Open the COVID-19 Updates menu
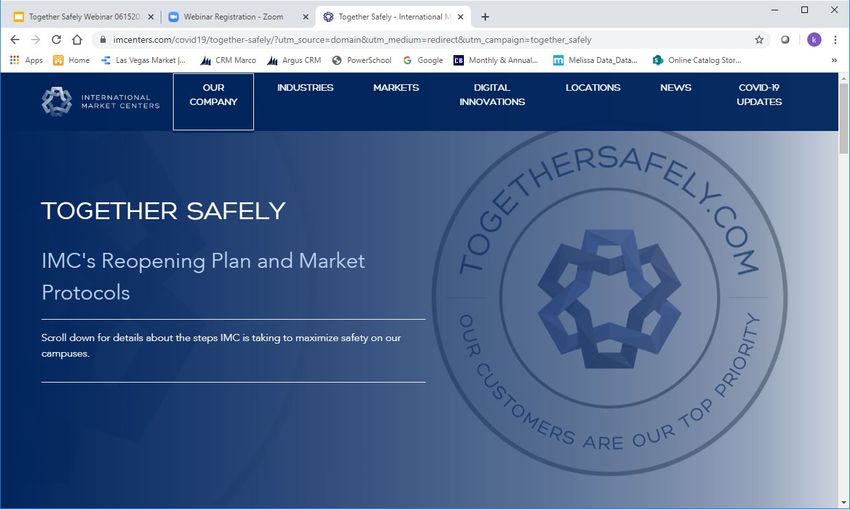 click(759, 94)
